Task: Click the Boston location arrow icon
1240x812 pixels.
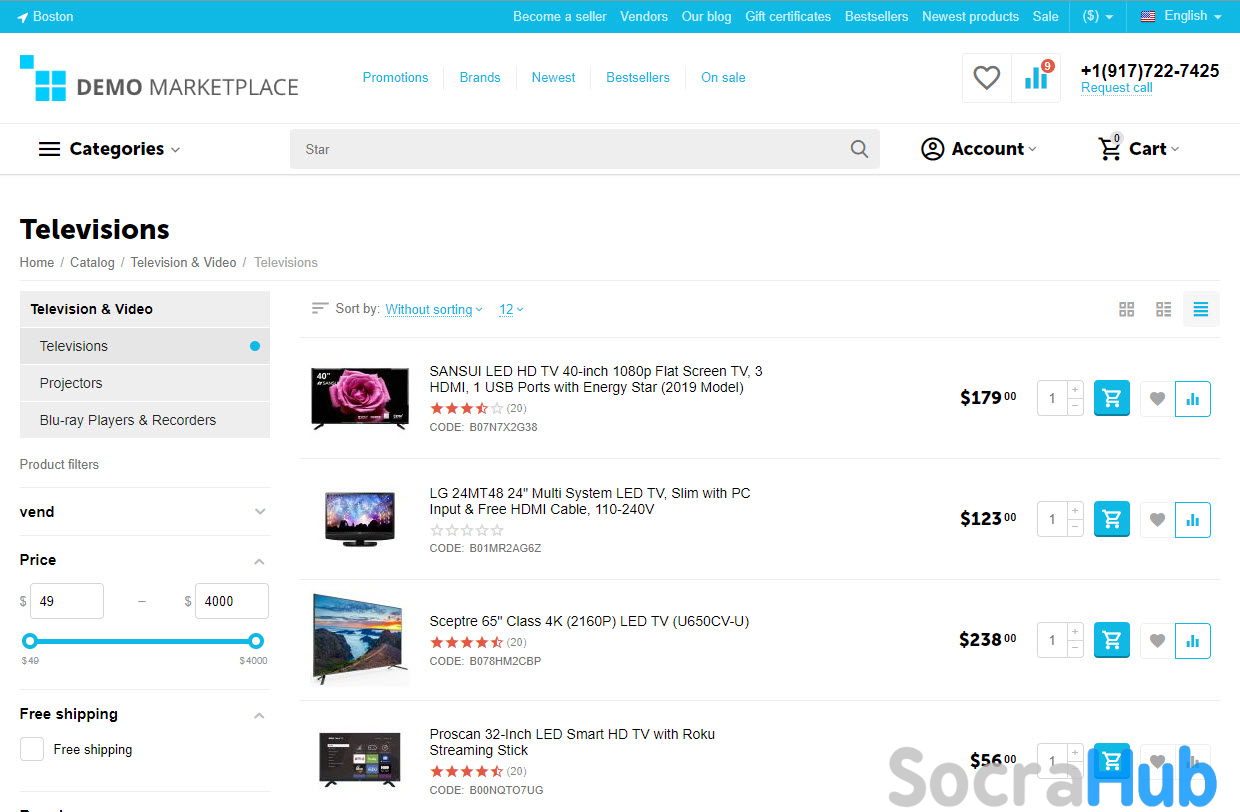Action: [x=23, y=17]
